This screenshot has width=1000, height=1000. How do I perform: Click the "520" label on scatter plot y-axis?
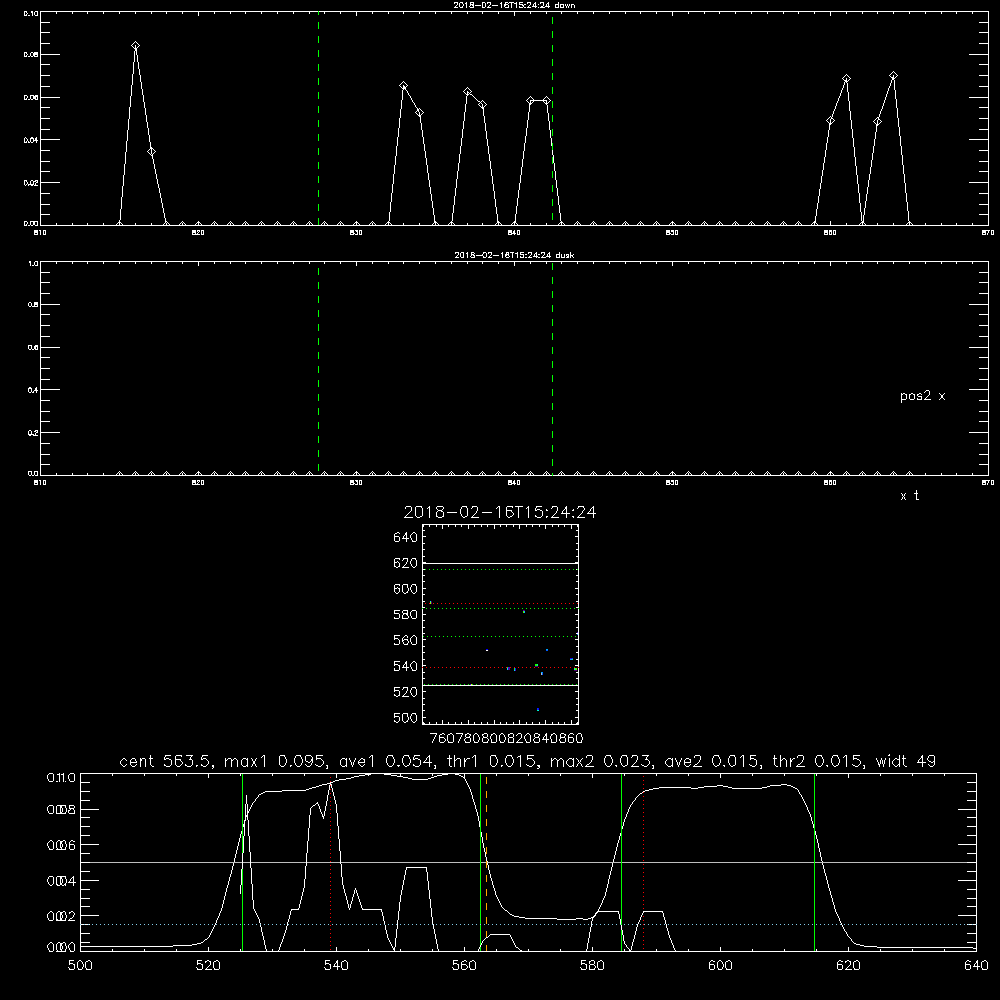point(406,692)
